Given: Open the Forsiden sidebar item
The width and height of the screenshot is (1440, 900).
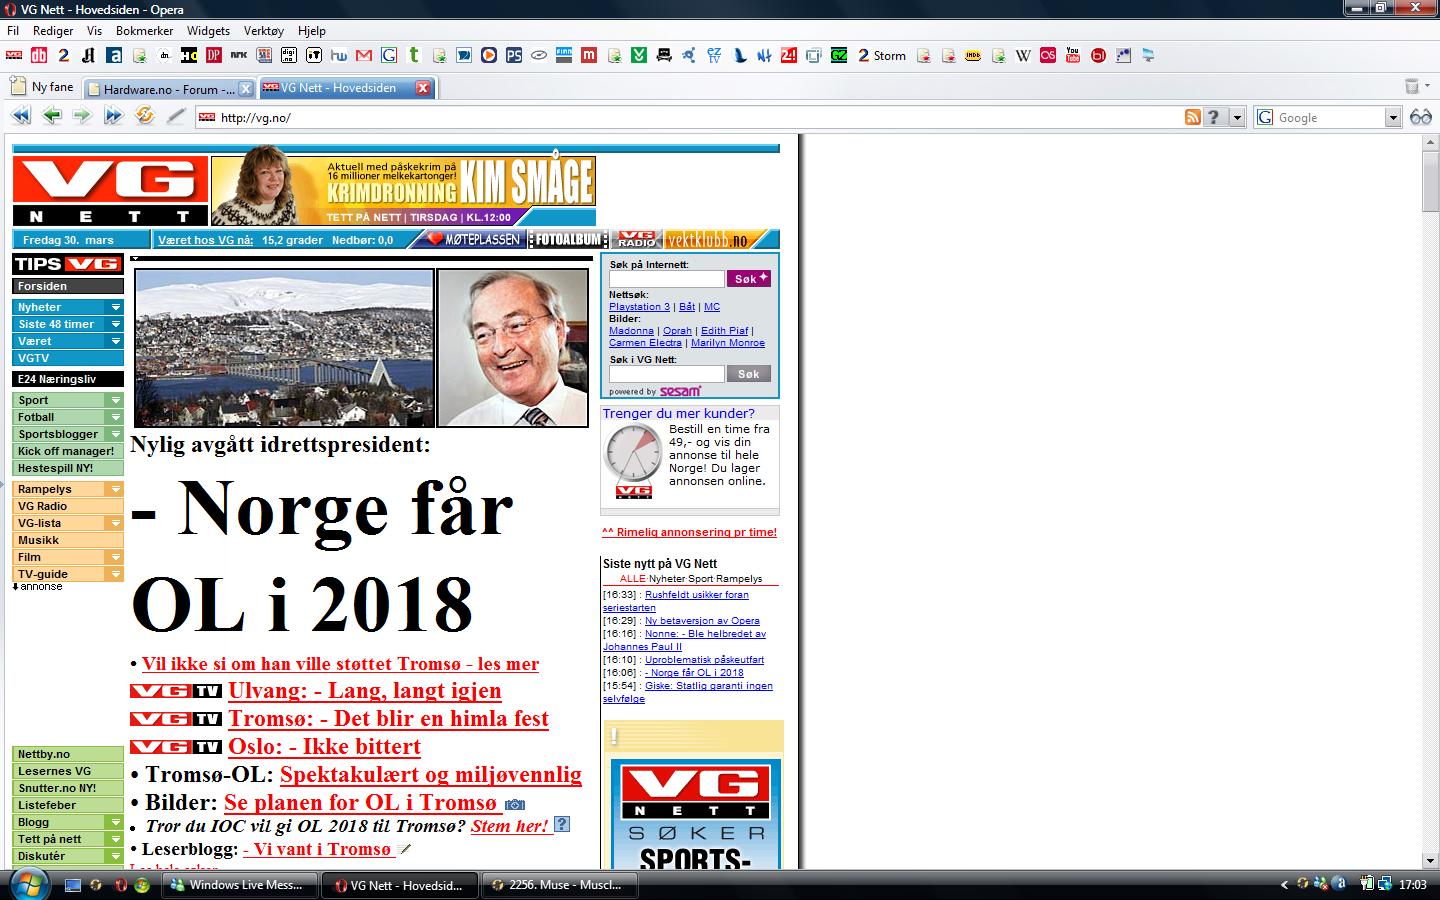Looking at the screenshot, I should click(68, 286).
